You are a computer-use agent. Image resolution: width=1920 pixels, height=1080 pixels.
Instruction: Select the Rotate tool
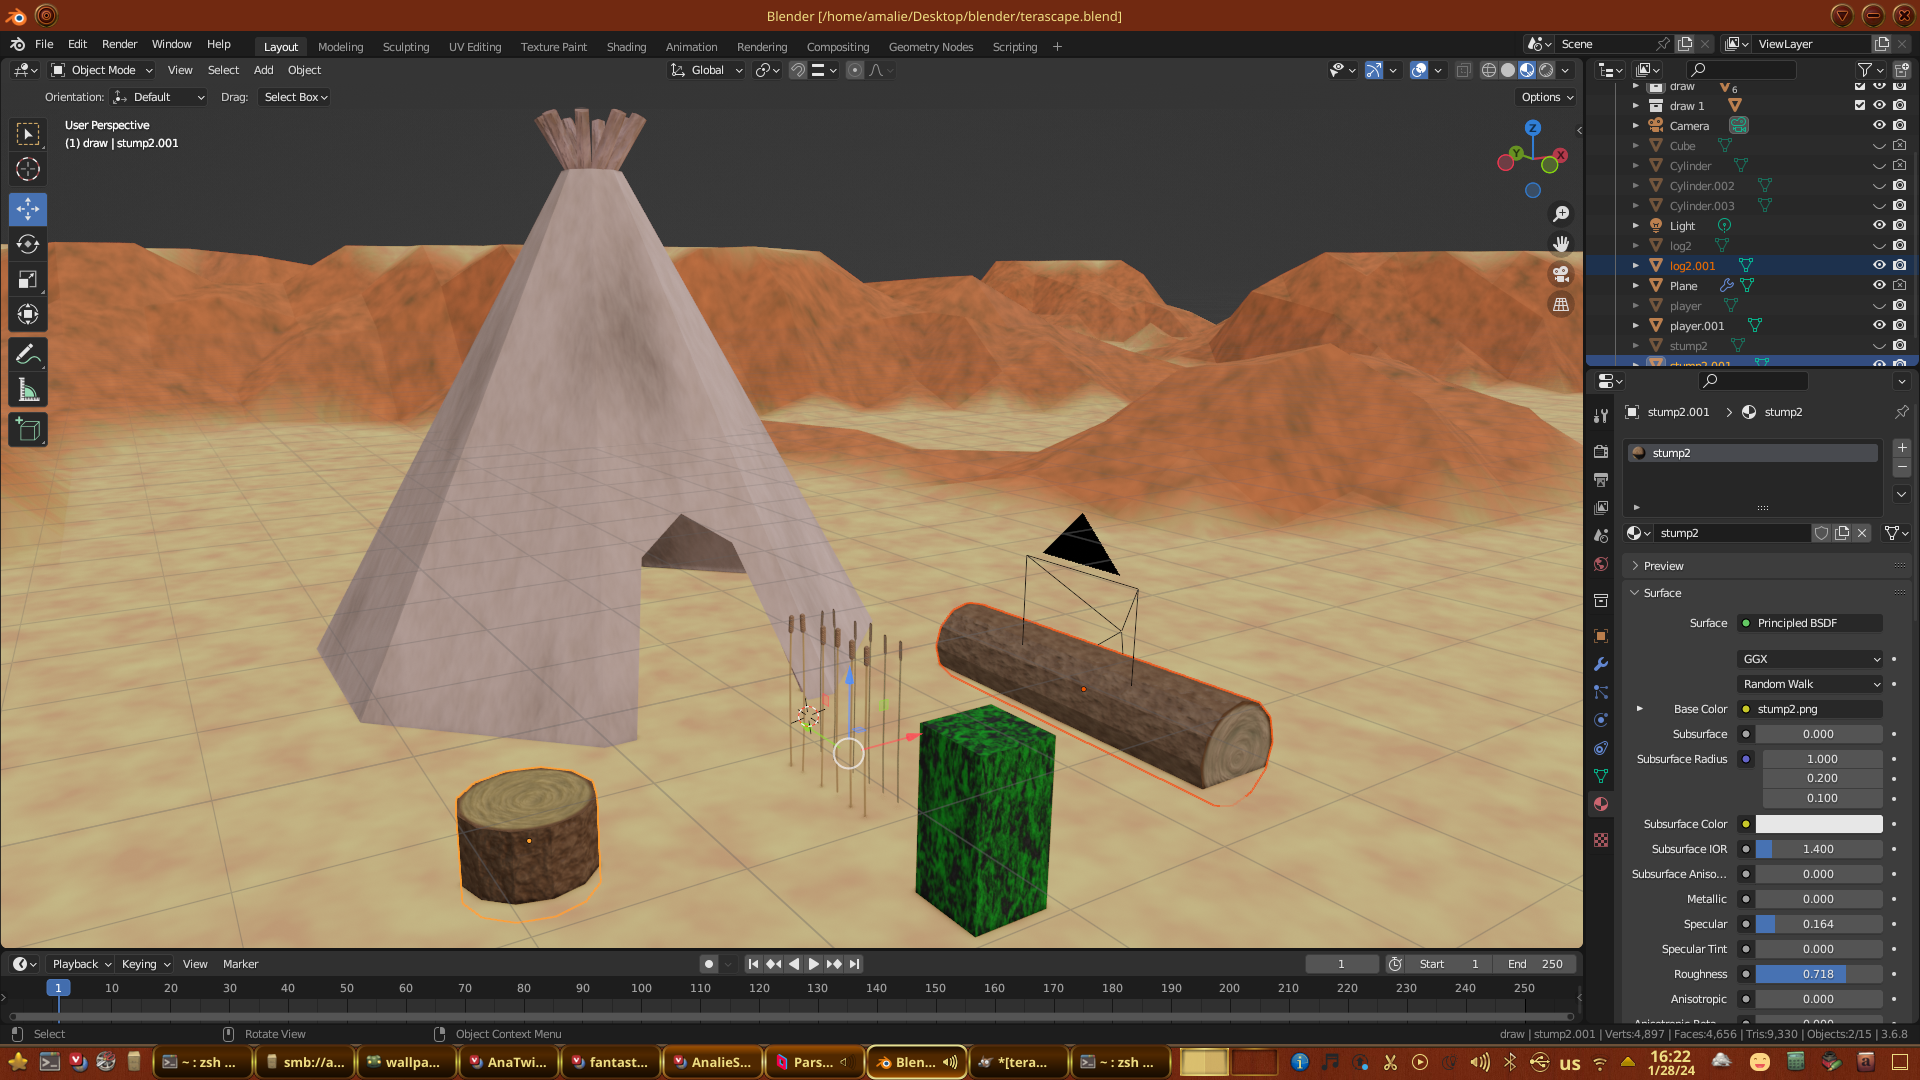point(28,244)
